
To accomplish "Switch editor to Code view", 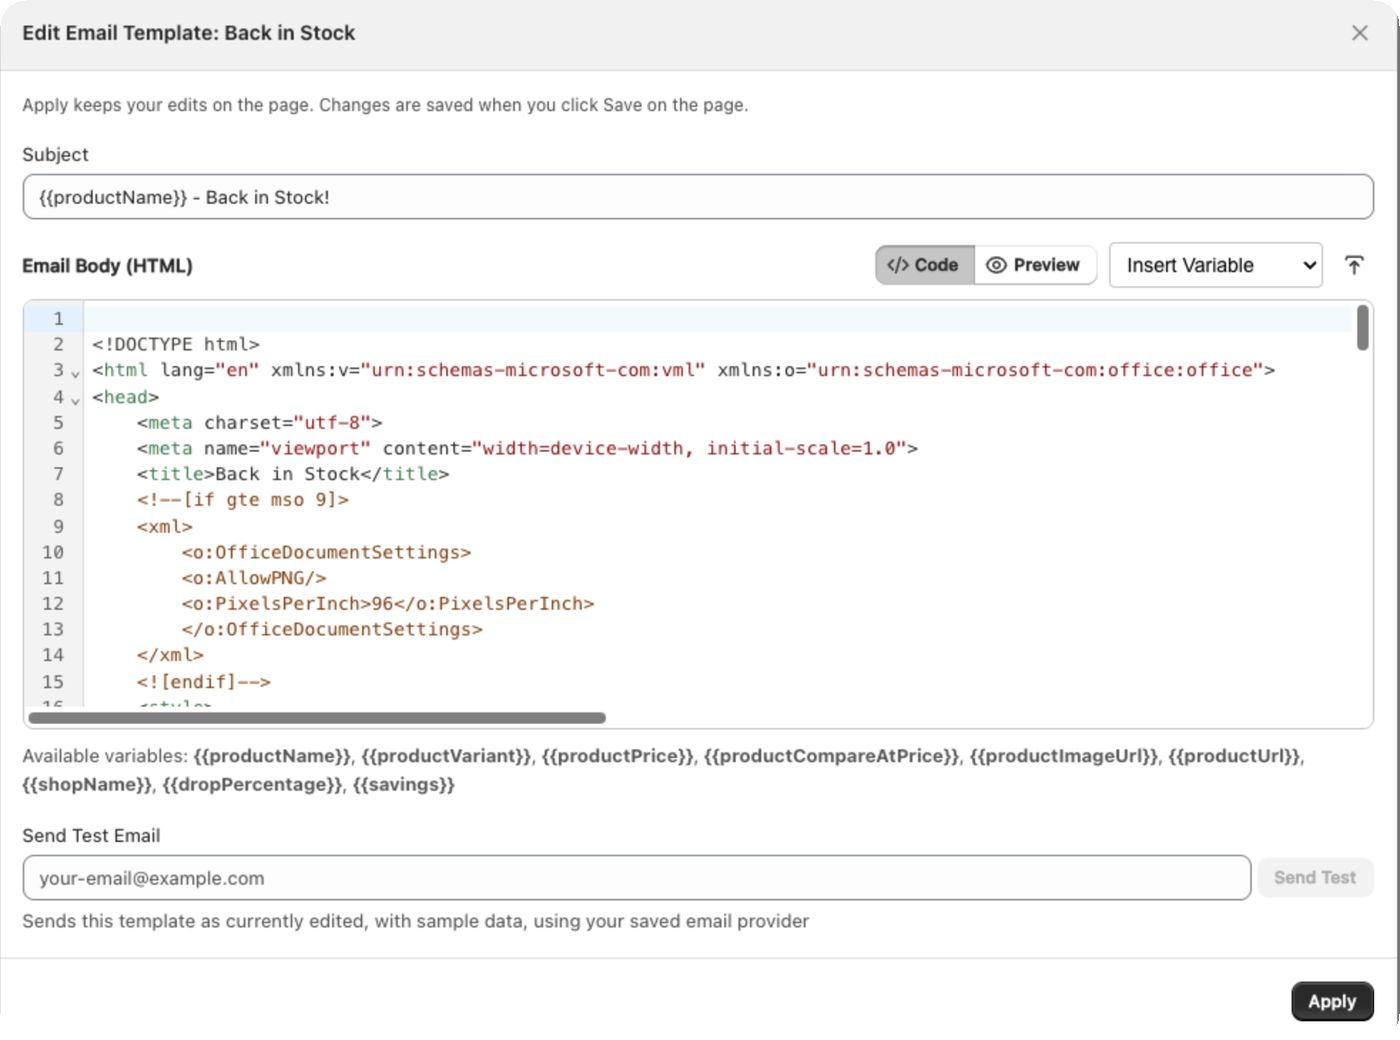I will [x=924, y=265].
